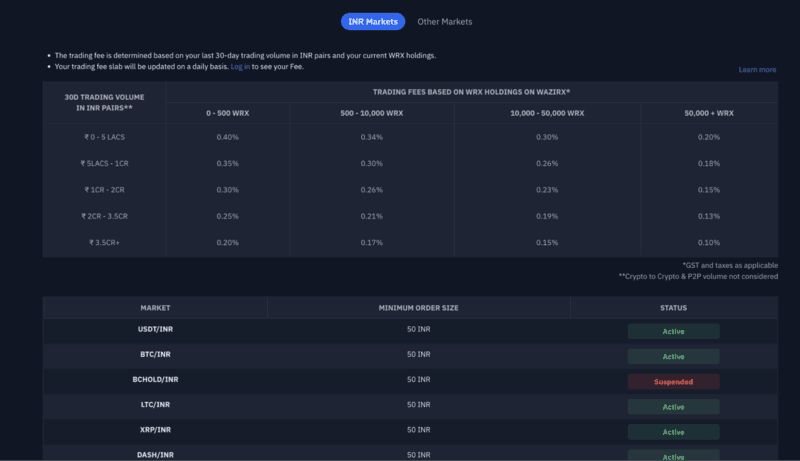Switch to the INR Markets tab

coord(373,21)
